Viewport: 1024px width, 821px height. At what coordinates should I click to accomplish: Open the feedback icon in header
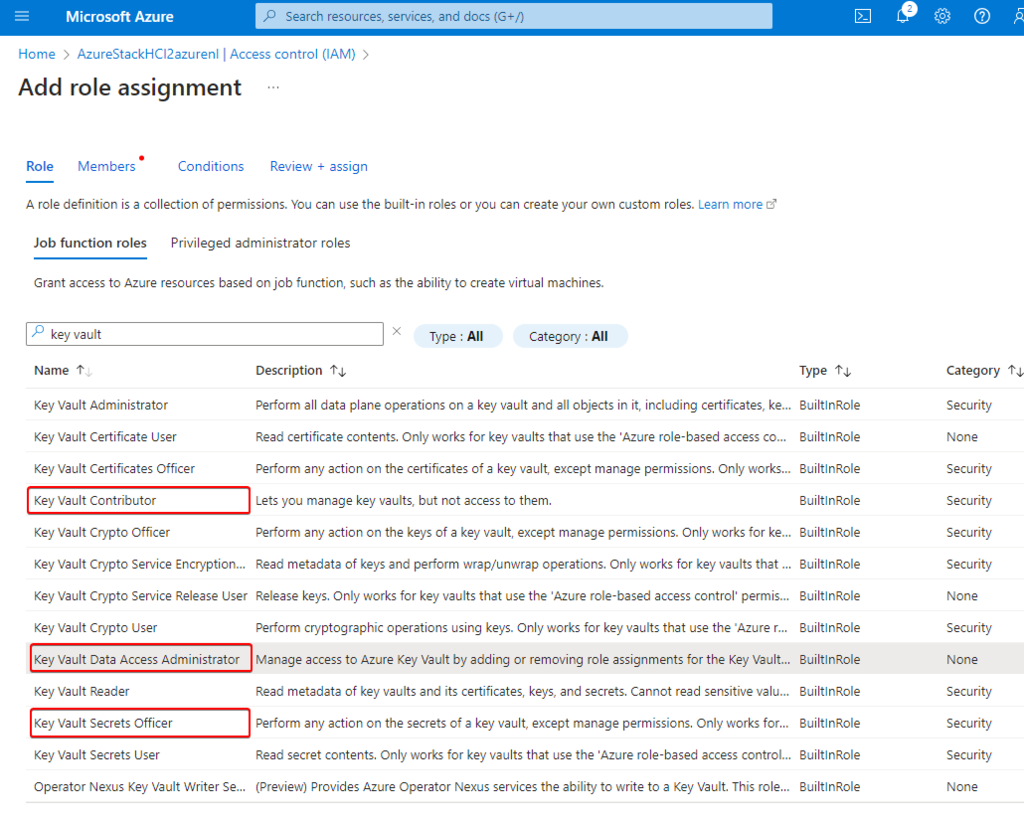[1016, 16]
